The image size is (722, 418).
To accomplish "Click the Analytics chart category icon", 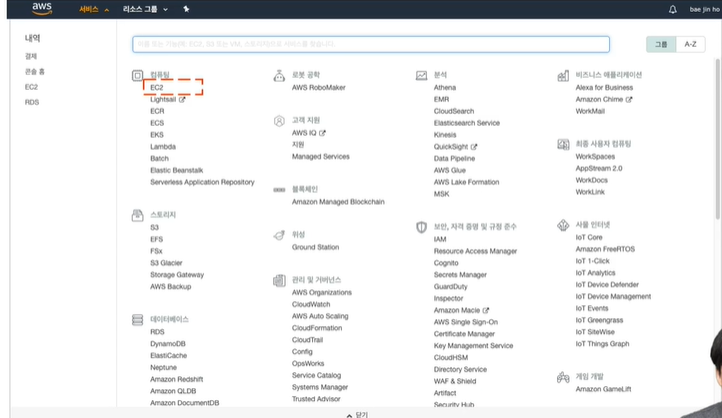I will pyautogui.click(x=421, y=75).
